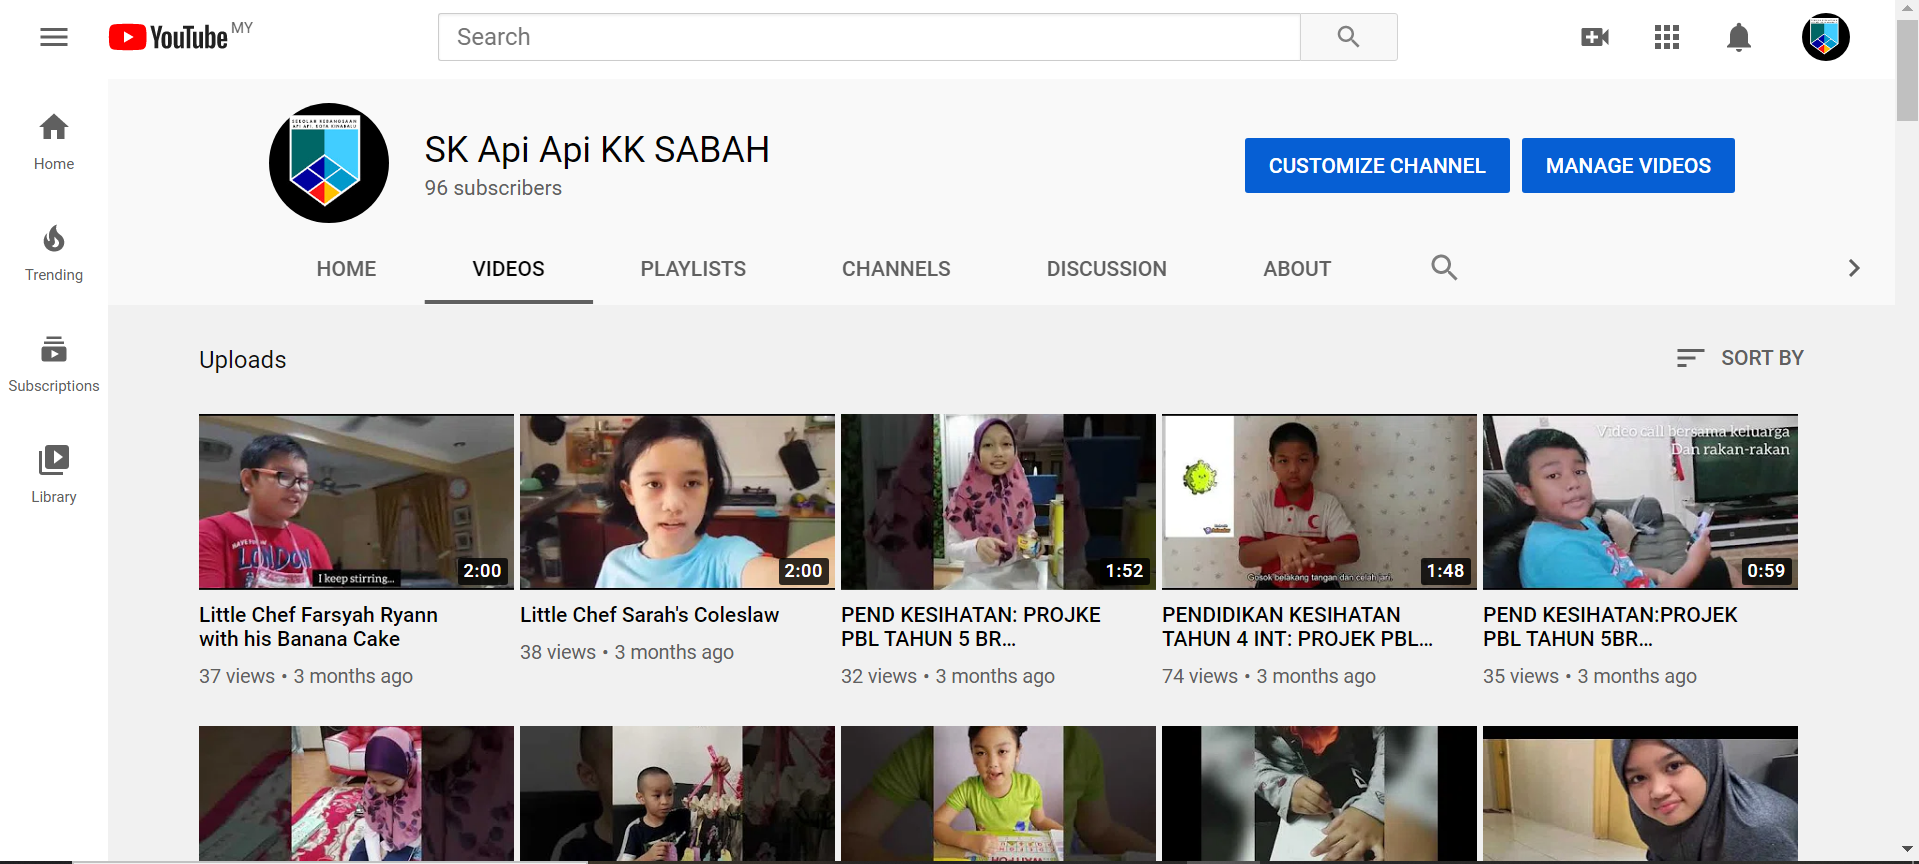Click the YouTube logo
The width and height of the screenshot is (1919, 864).
tap(170, 37)
